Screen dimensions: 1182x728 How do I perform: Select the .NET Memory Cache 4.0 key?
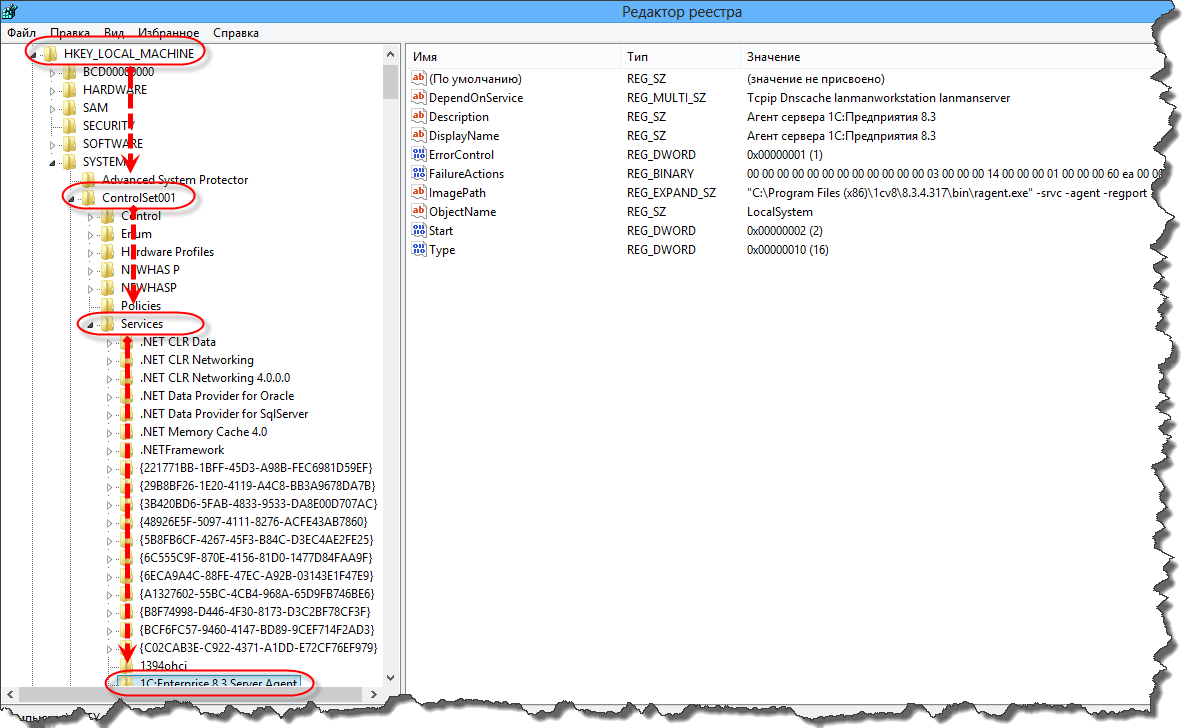[x=204, y=432]
